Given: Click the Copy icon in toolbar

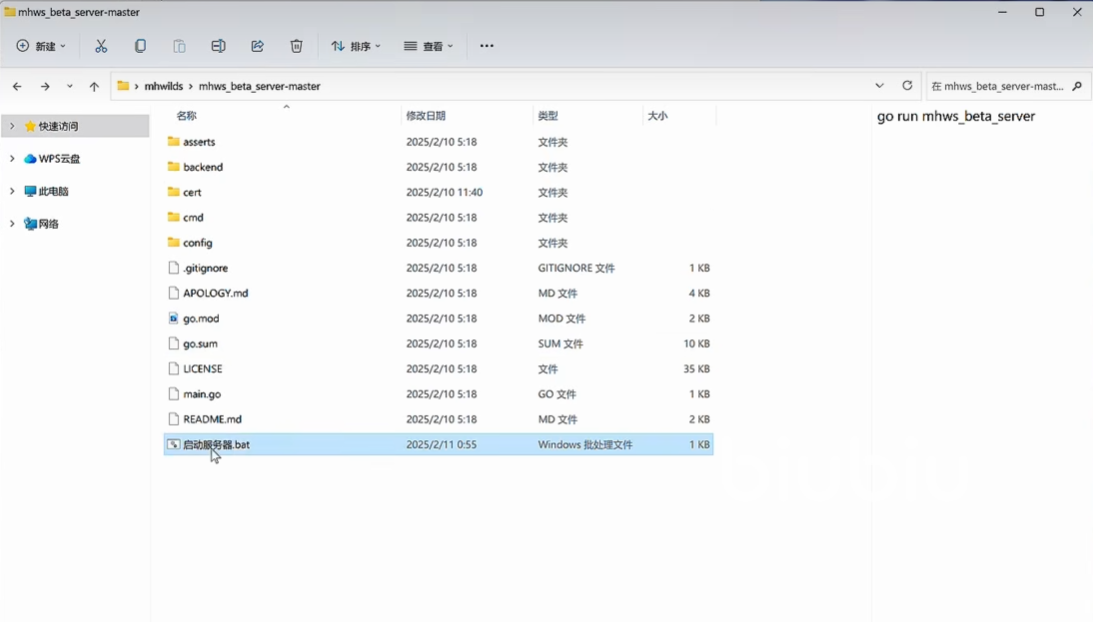Looking at the screenshot, I should tap(140, 46).
